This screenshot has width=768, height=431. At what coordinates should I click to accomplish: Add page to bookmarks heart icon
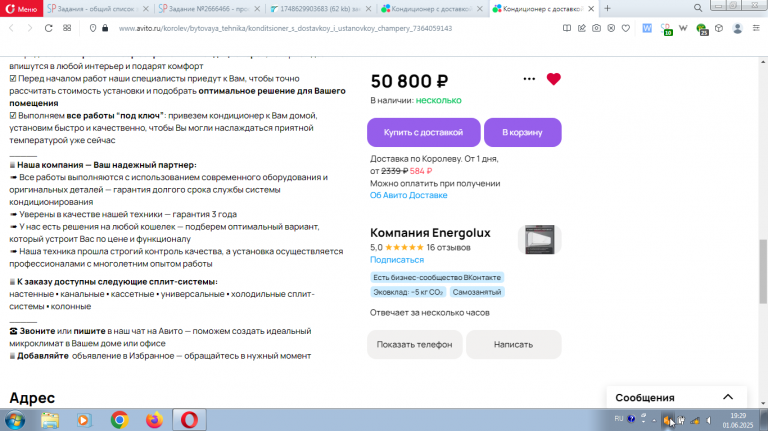point(626,28)
